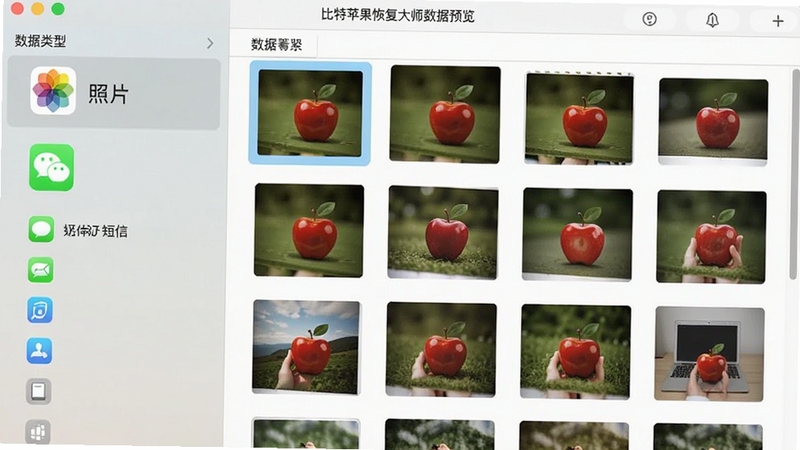This screenshot has height=450, width=800.
Task: Select first apple photo in second row
Action: tap(309, 230)
